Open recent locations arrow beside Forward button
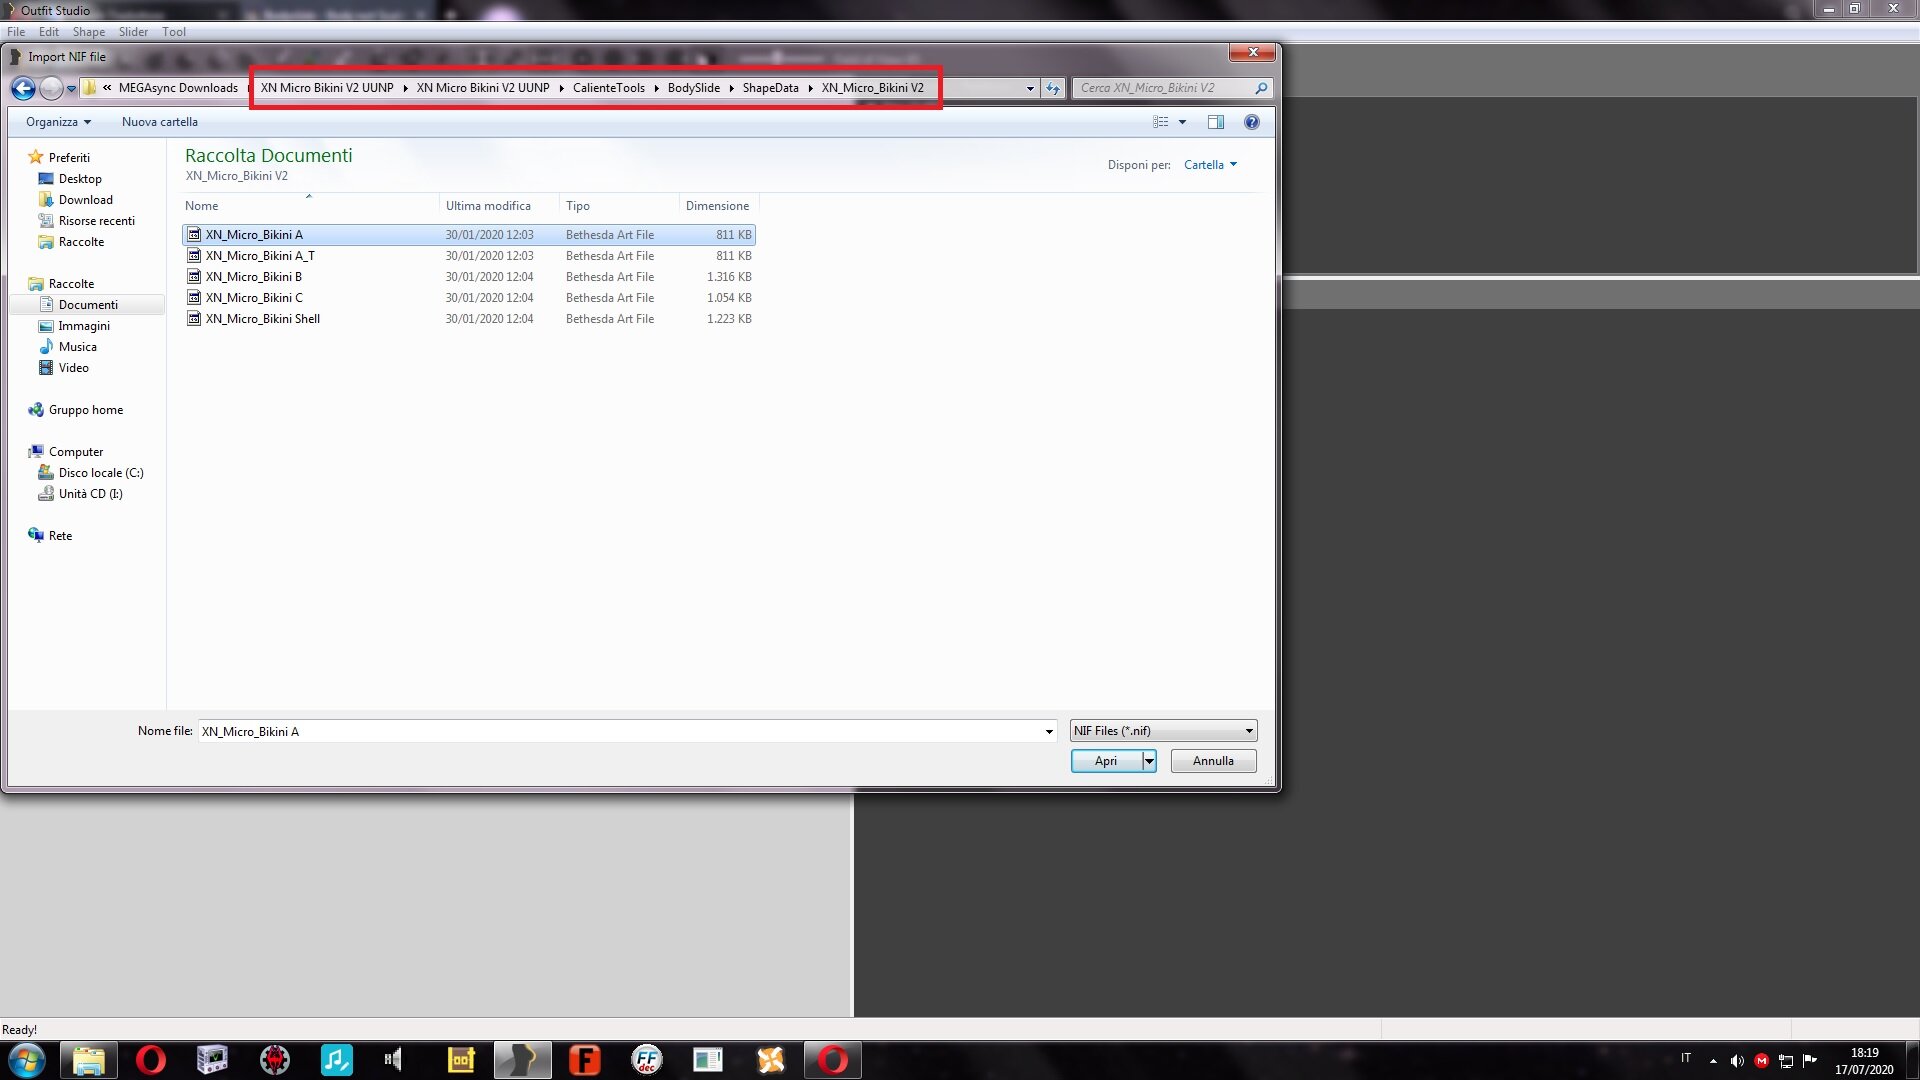This screenshot has height=1080, width=1920. [71, 89]
